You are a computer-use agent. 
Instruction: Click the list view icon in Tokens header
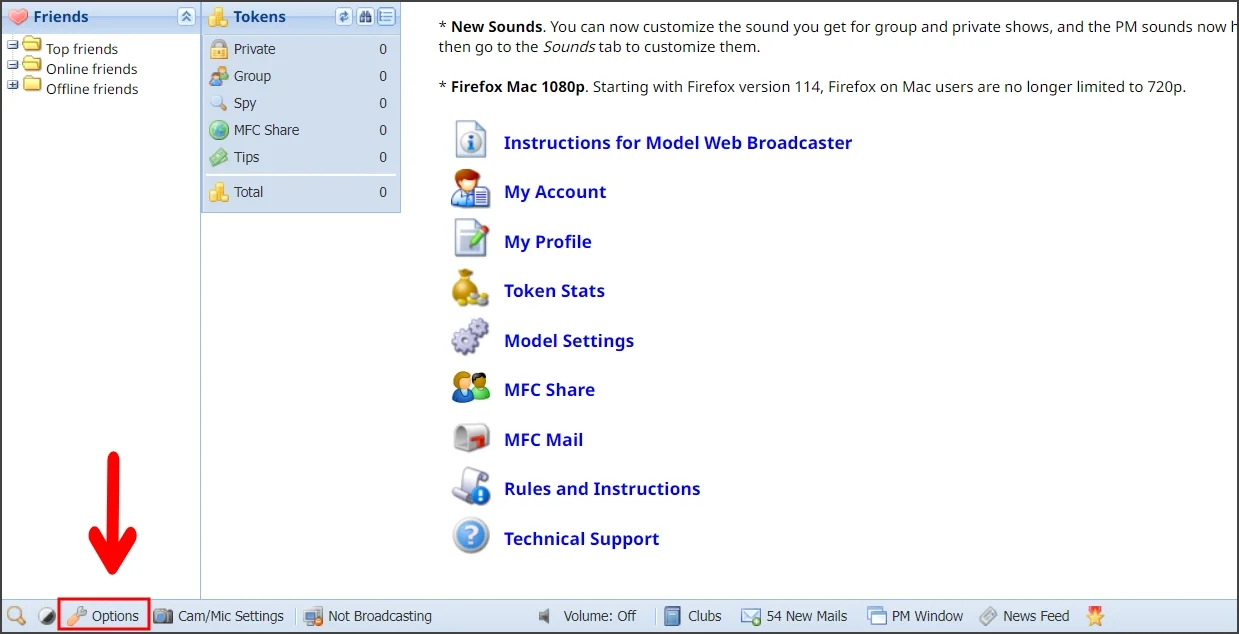point(386,16)
